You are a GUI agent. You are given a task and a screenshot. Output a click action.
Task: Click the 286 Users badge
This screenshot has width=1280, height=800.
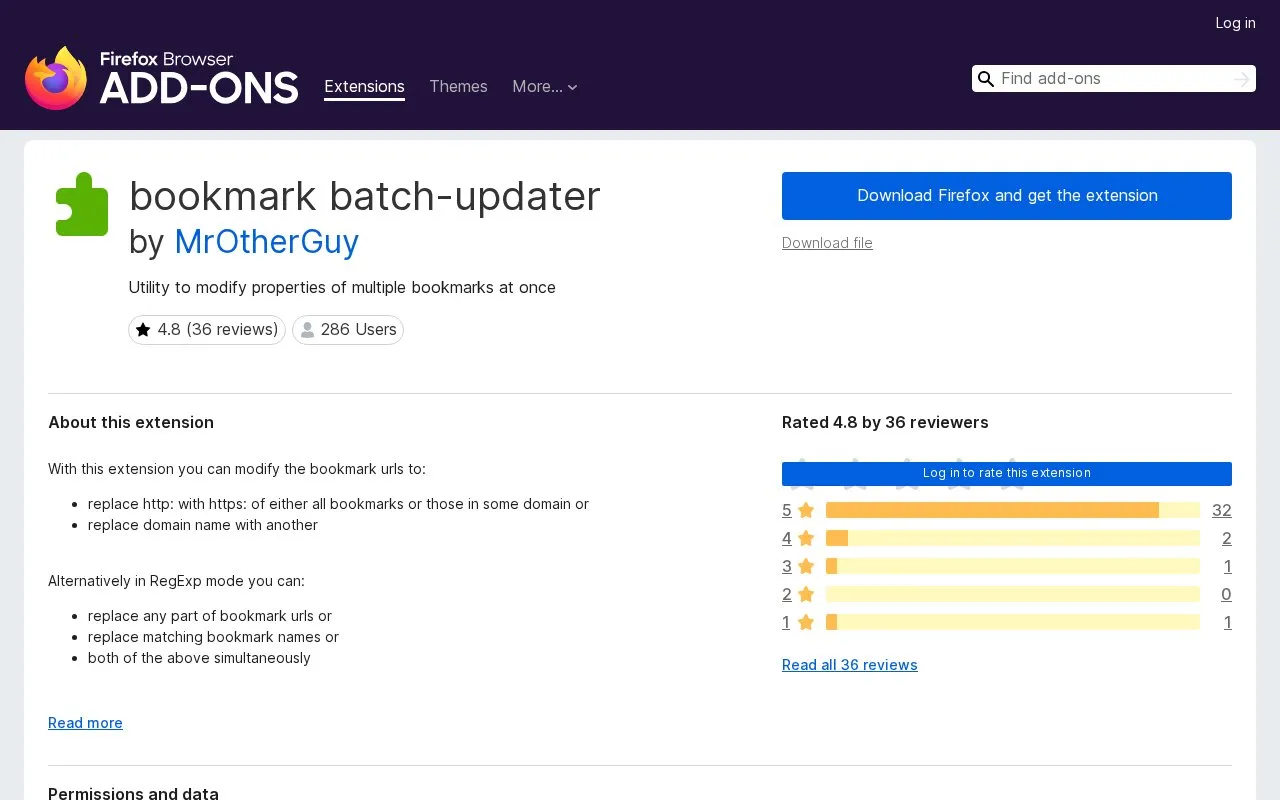click(348, 330)
